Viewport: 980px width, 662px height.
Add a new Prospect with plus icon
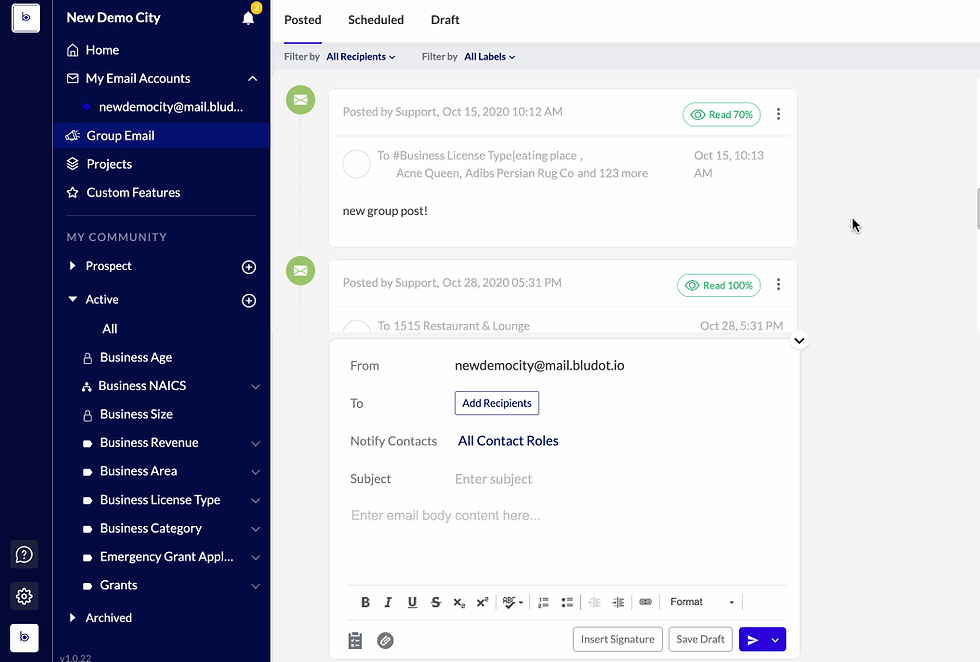coord(249,267)
